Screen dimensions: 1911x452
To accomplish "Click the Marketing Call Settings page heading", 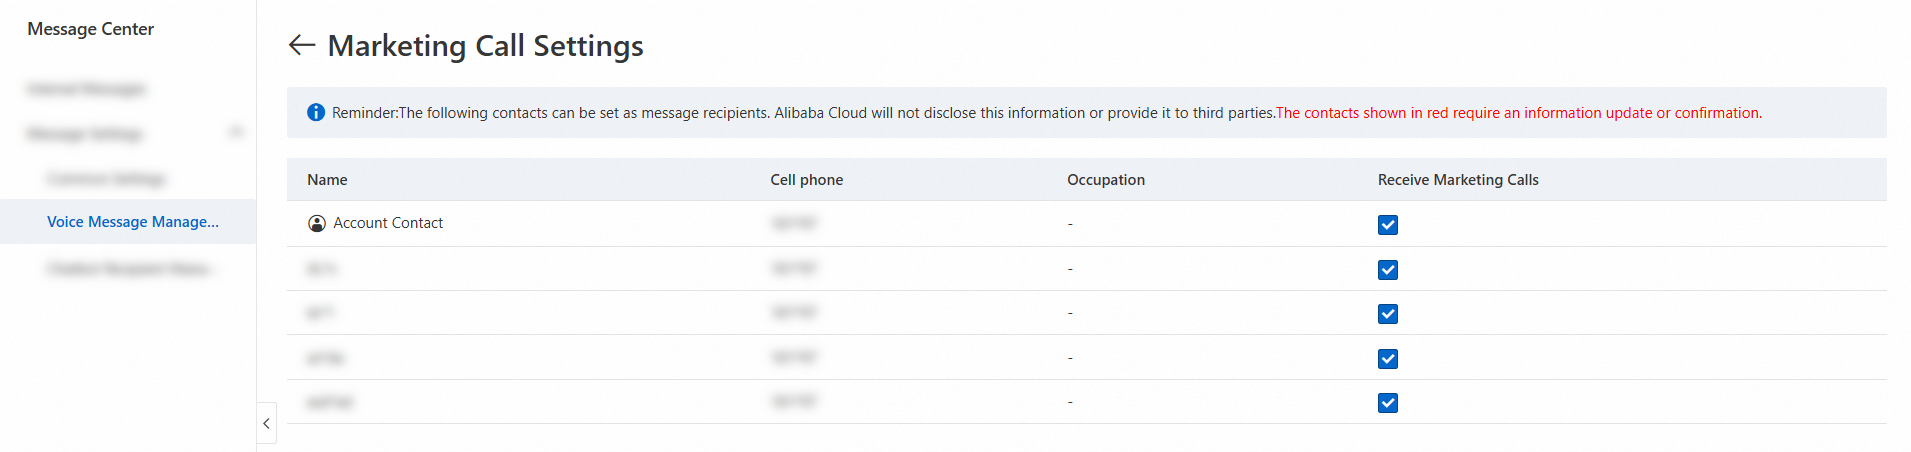I will point(486,46).
